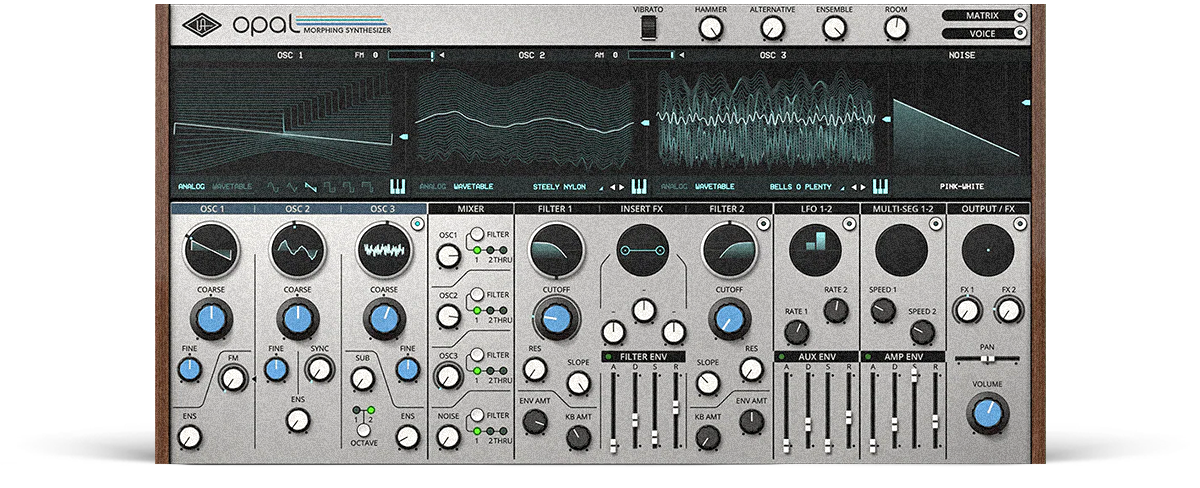Viewport: 1200px width, 488px height.
Task: Click the Mixer section header
Action: [470, 208]
